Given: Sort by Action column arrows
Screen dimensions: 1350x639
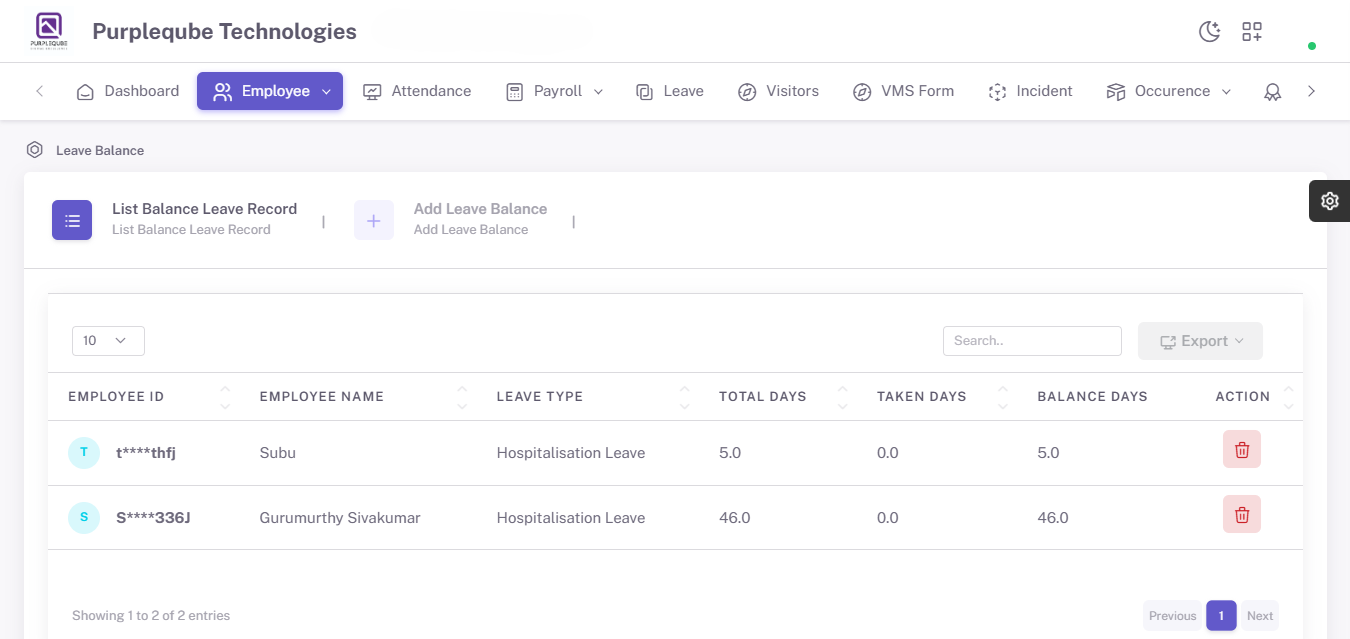Looking at the screenshot, I should tap(1288, 397).
